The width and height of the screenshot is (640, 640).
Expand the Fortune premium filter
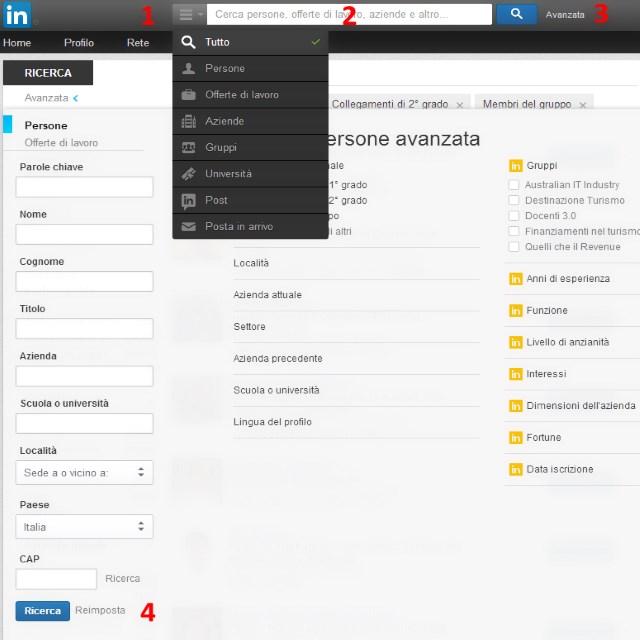click(543, 438)
